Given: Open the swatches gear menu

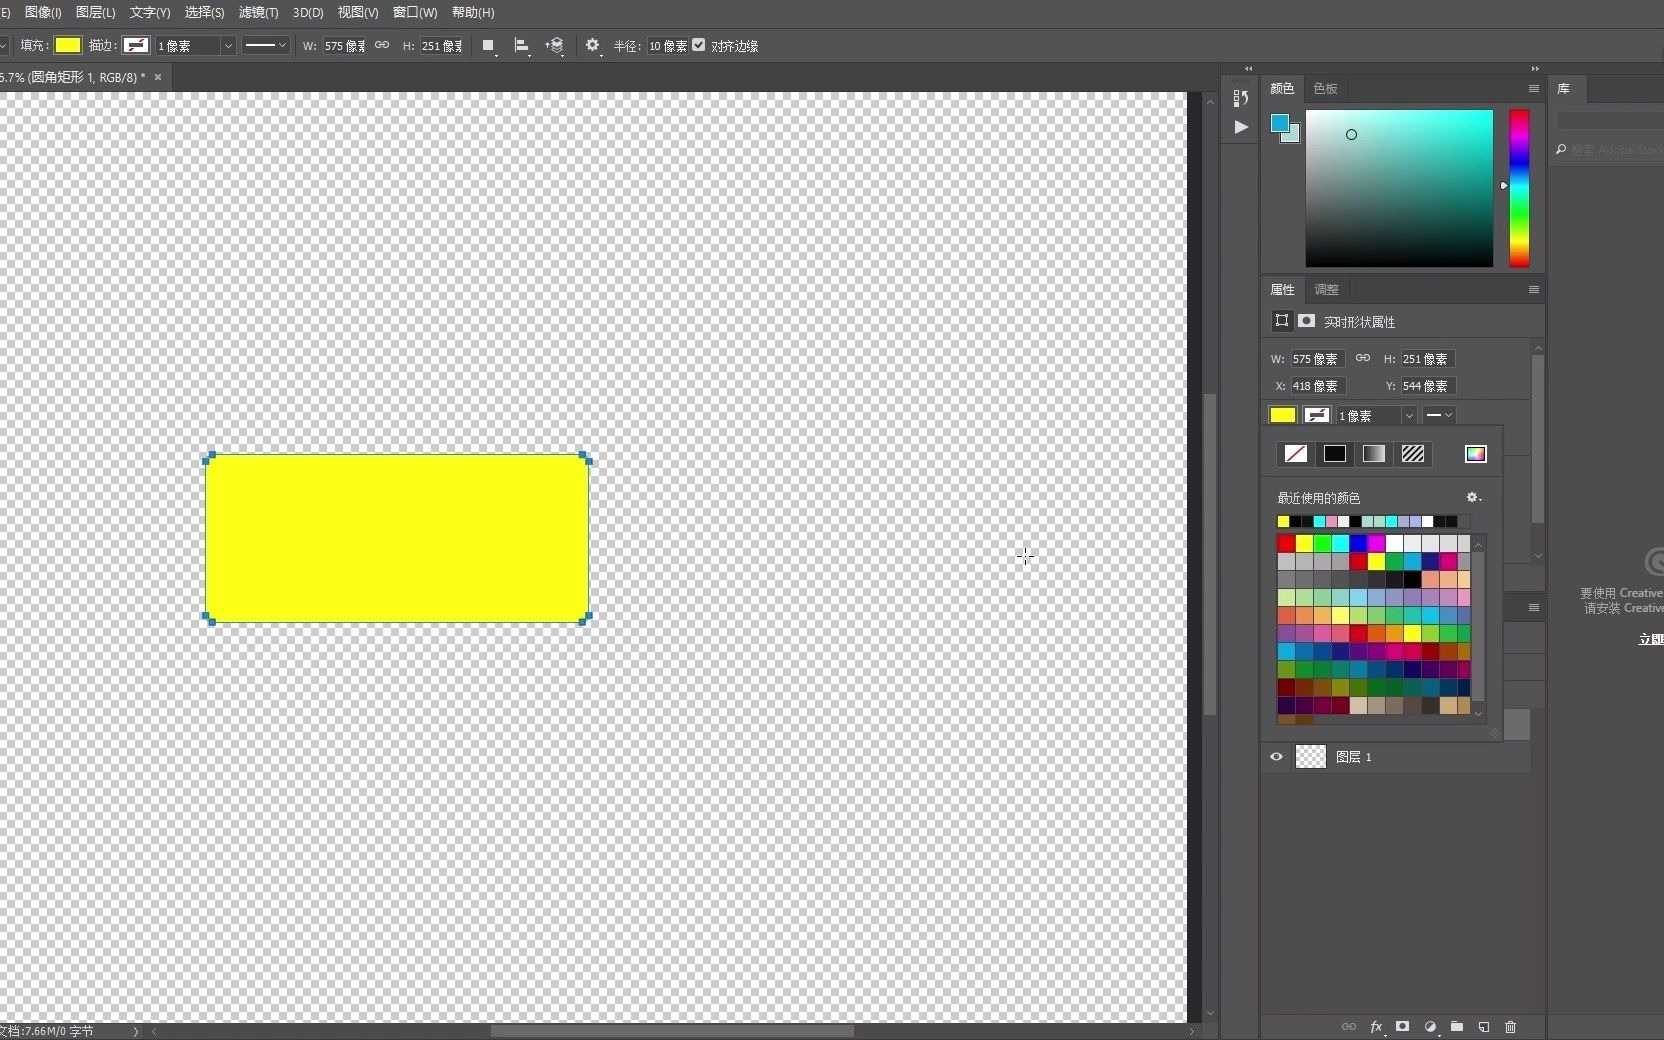Looking at the screenshot, I should pyautogui.click(x=1474, y=497).
